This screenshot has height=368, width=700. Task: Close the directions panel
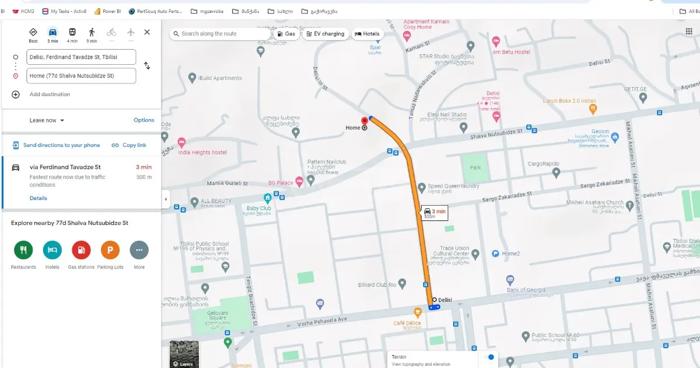click(x=147, y=32)
